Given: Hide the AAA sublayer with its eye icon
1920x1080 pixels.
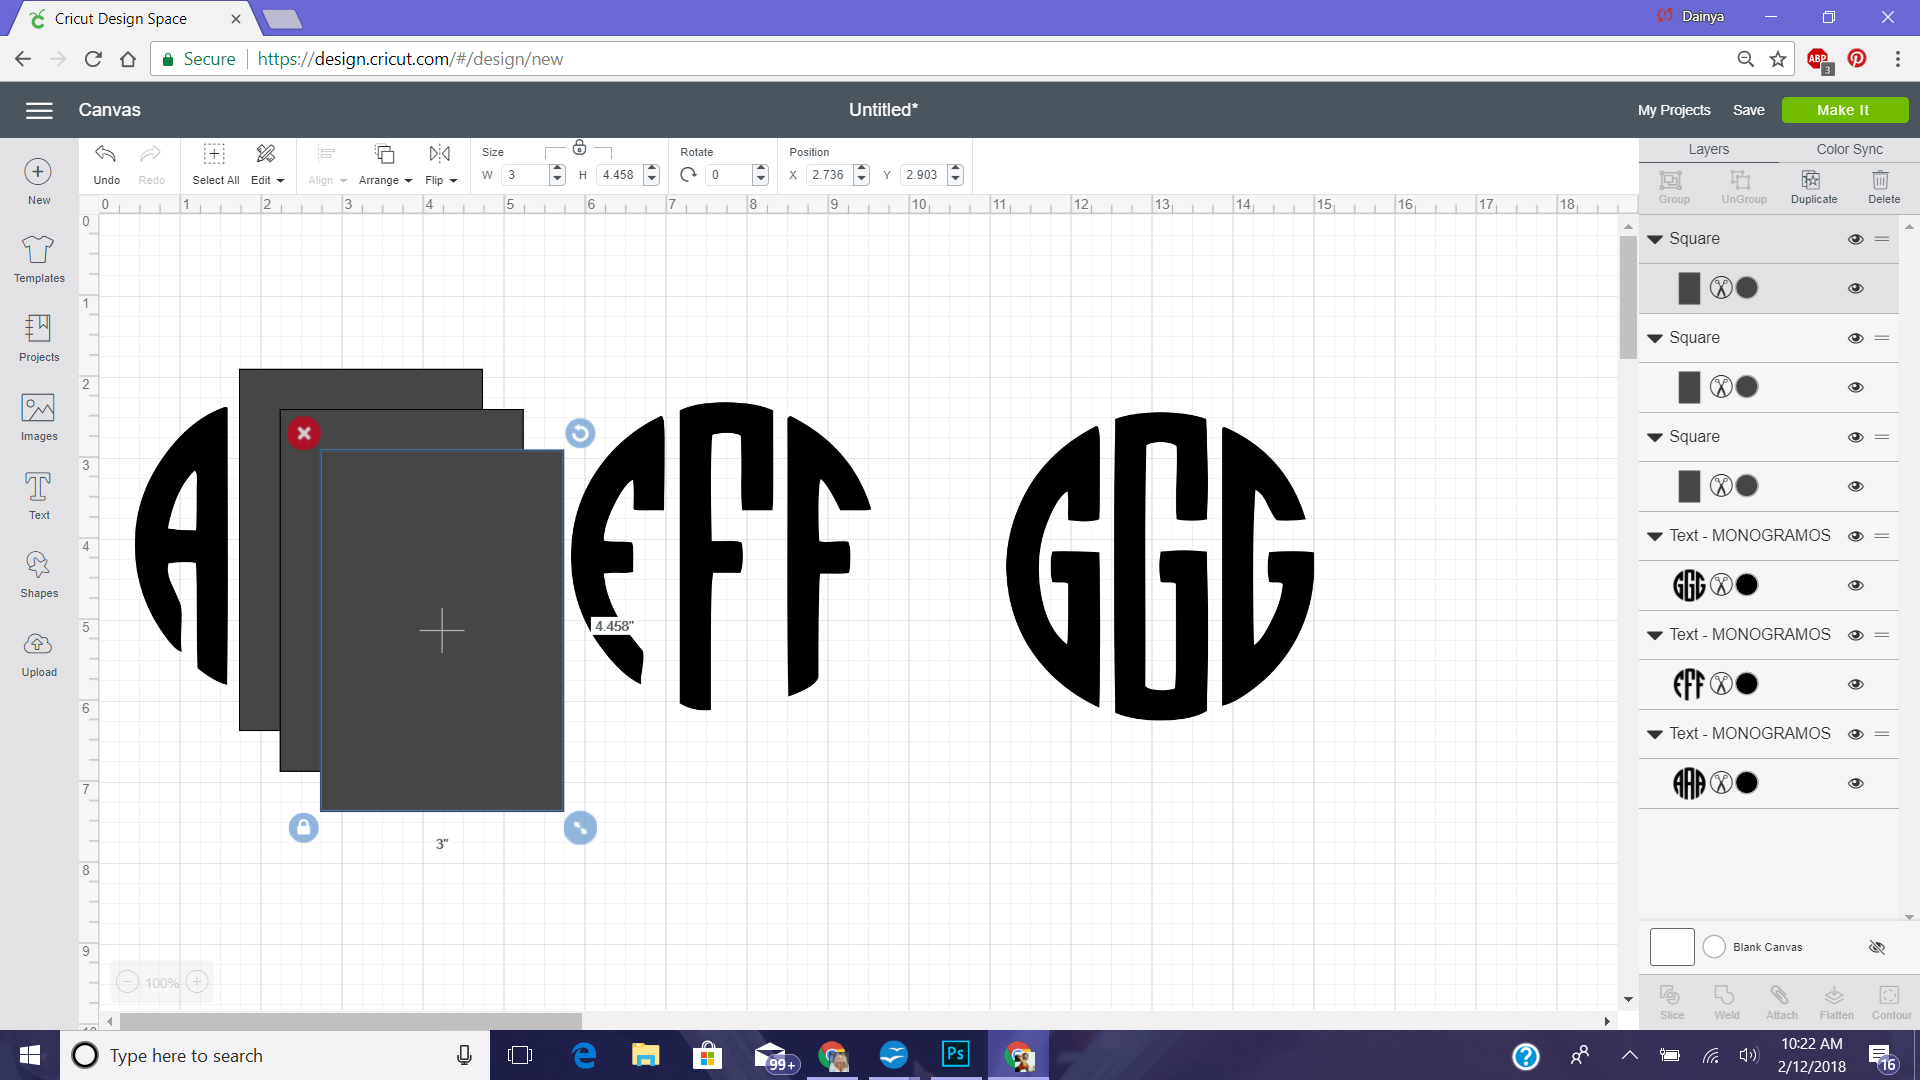Looking at the screenshot, I should coord(1855,784).
